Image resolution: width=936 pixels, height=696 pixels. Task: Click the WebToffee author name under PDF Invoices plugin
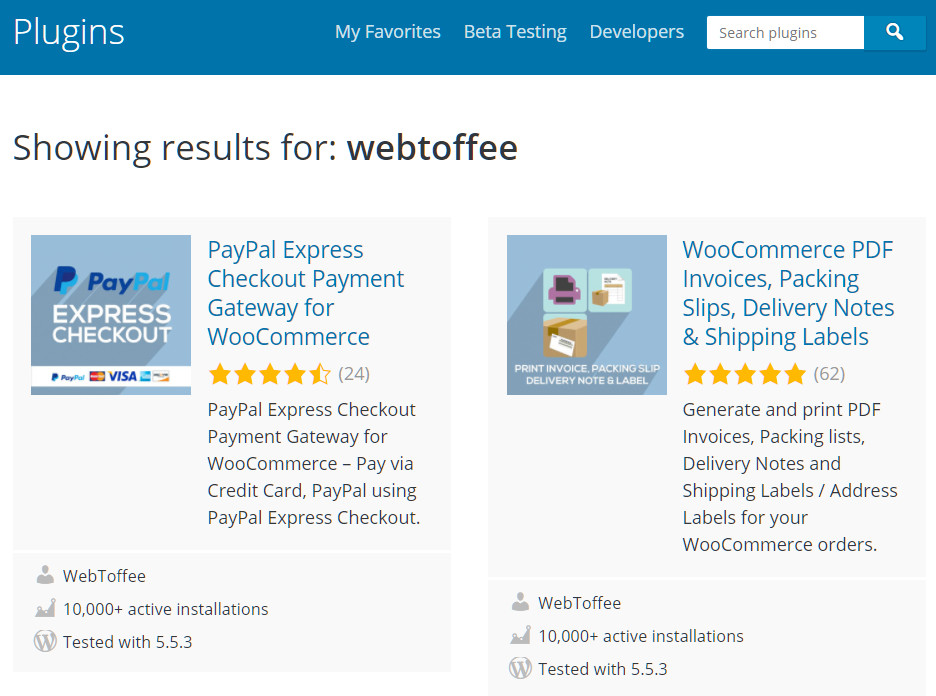[x=580, y=603]
